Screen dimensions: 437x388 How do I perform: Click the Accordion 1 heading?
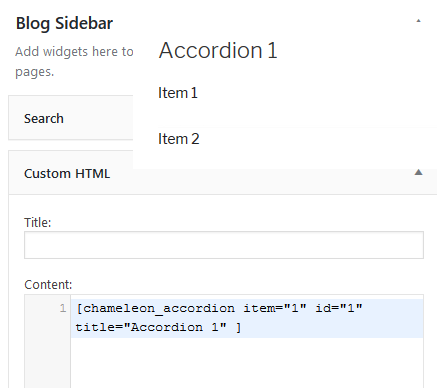click(218, 51)
